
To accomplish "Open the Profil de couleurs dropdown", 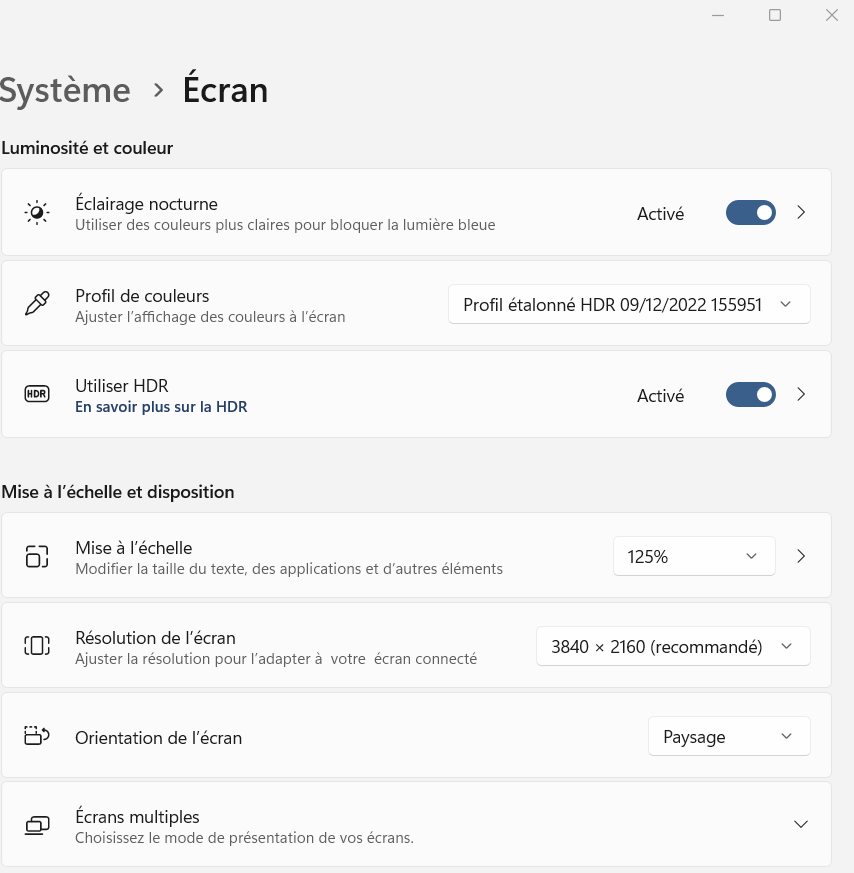I will [x=629, y=304].
